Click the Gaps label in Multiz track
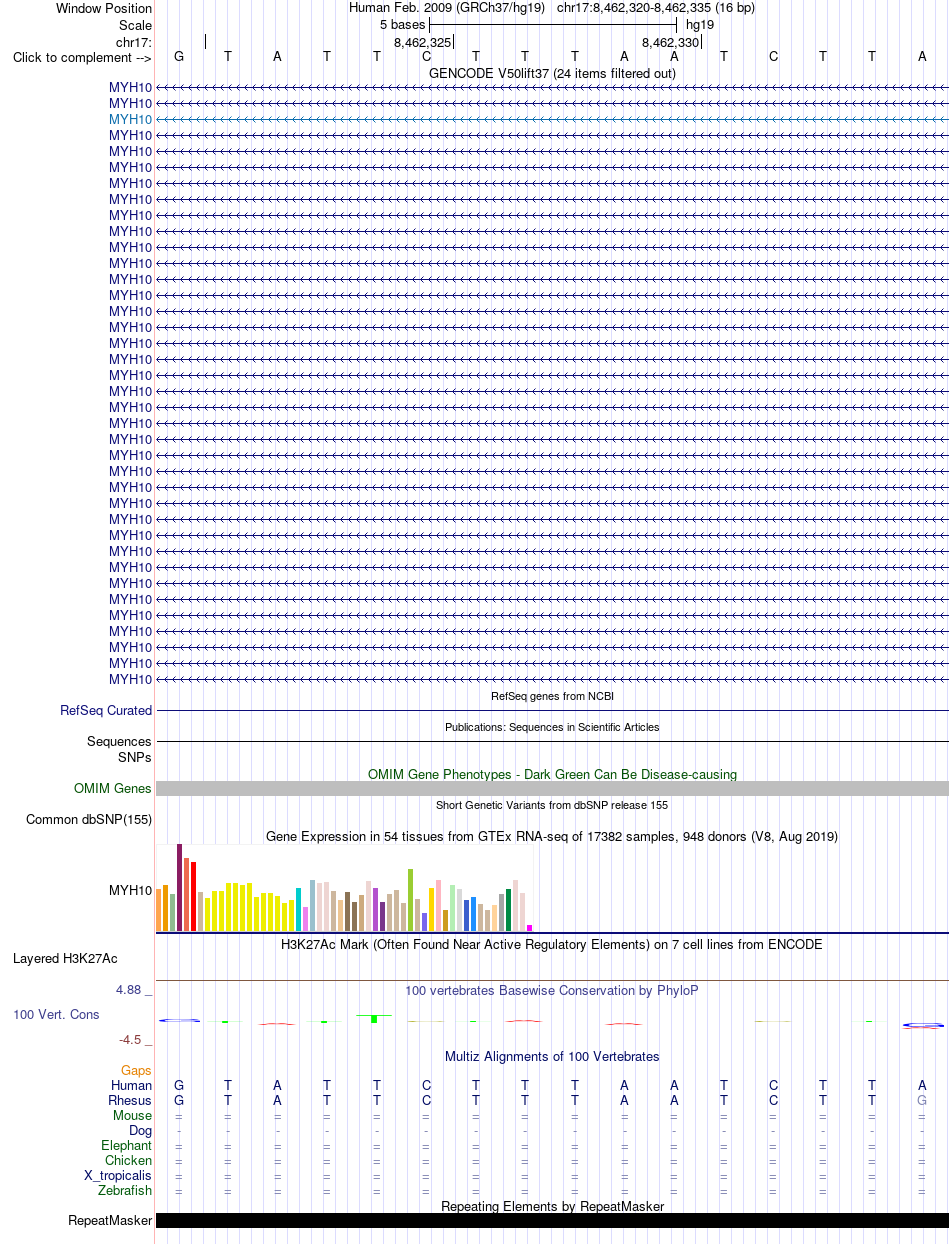The image size is (950, 1244). (137, 1070)
